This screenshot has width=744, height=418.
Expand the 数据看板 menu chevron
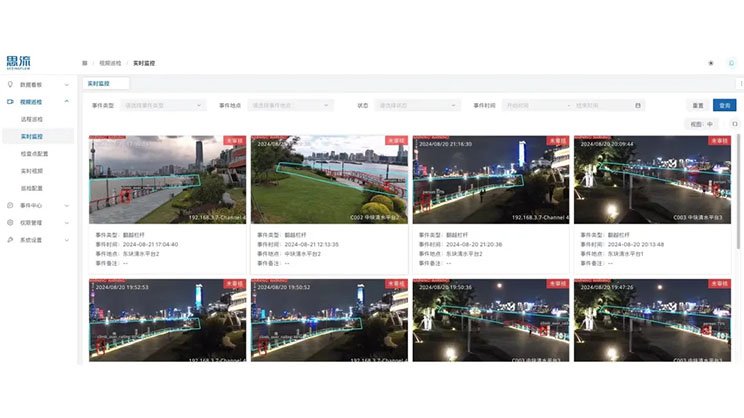[x=66, y=85]
